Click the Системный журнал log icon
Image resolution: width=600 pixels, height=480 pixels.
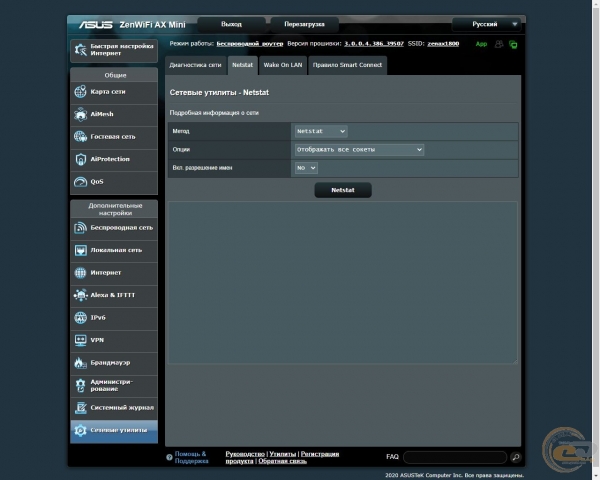point(80,408)
